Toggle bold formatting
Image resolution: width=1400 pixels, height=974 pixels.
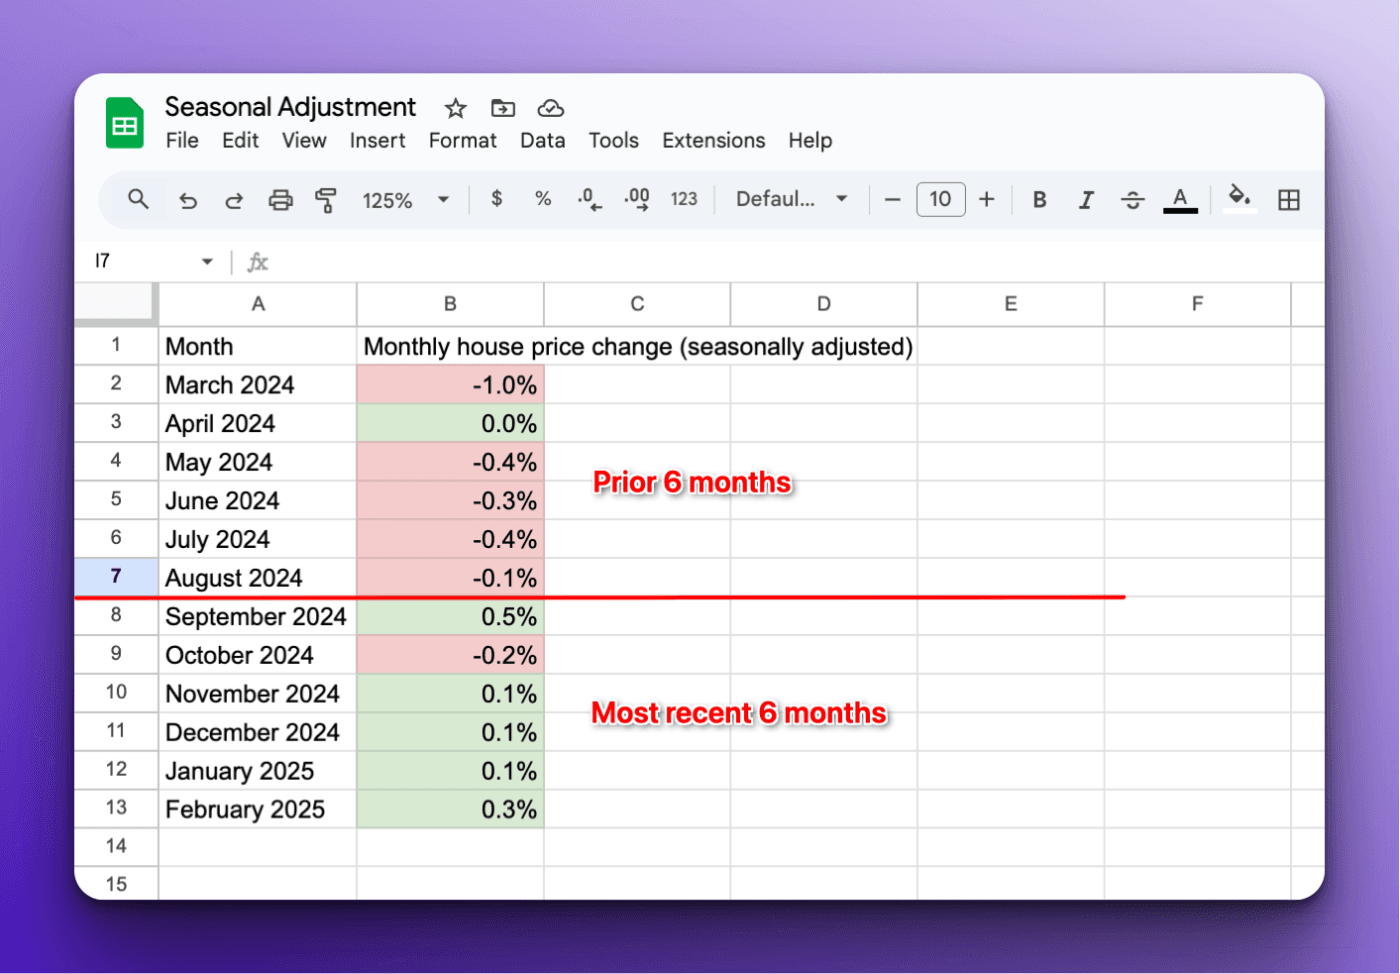pyautogui.click(x=1040, y=200)
